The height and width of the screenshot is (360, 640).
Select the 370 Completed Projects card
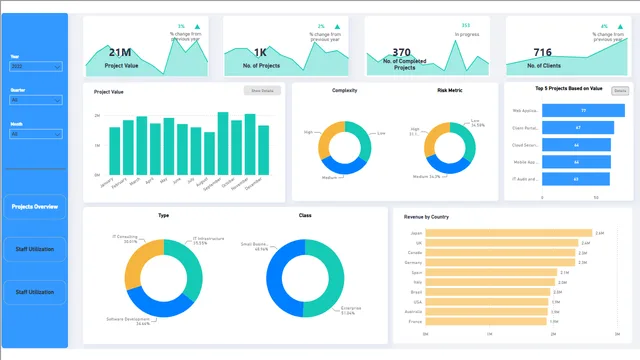427,46
